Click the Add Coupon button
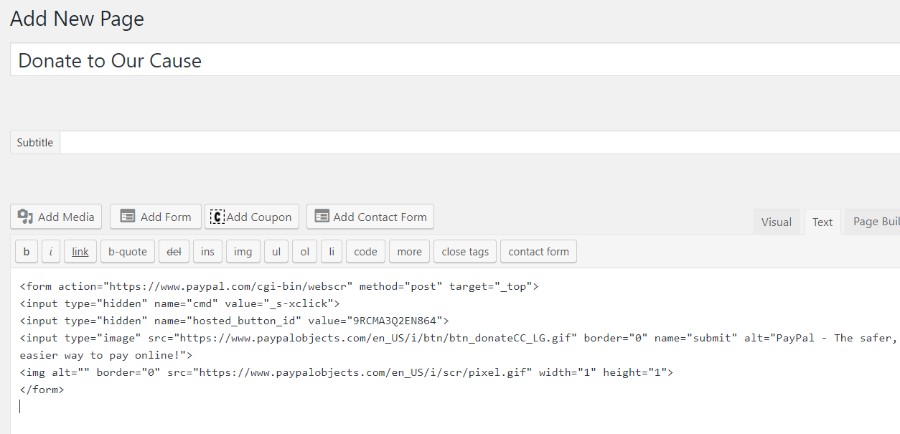This screenshot has height=434, width=900. coord(252,217)
